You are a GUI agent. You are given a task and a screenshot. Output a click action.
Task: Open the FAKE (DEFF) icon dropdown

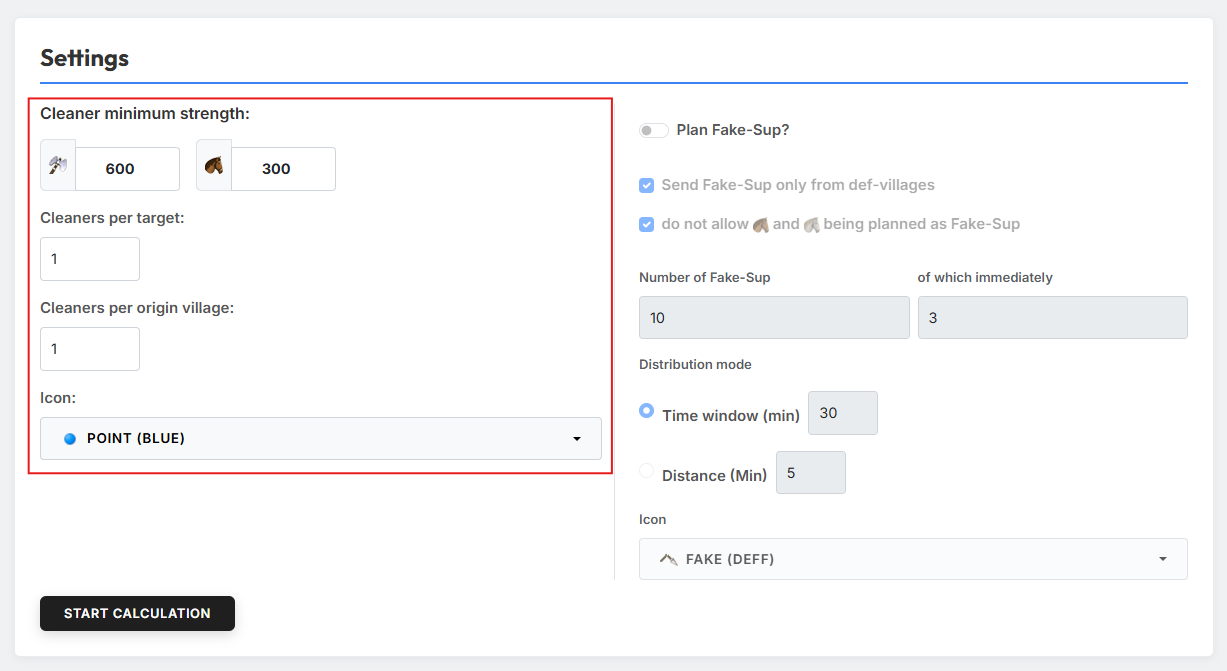(x=913, y=559)
